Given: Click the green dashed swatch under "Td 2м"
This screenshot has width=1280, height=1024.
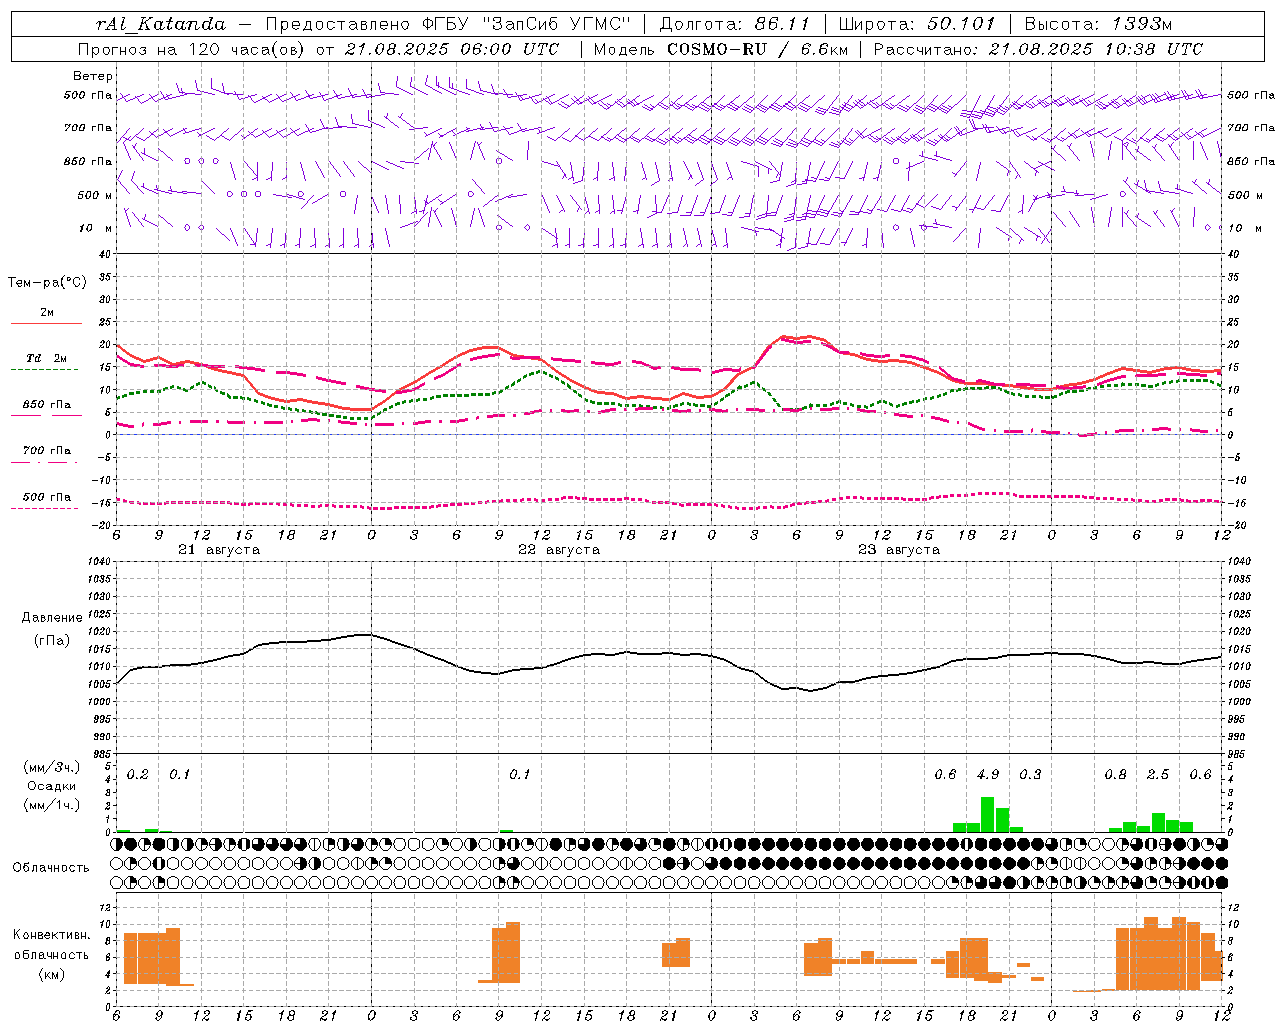Looking at the screenshot, I should tap(45, 370).
